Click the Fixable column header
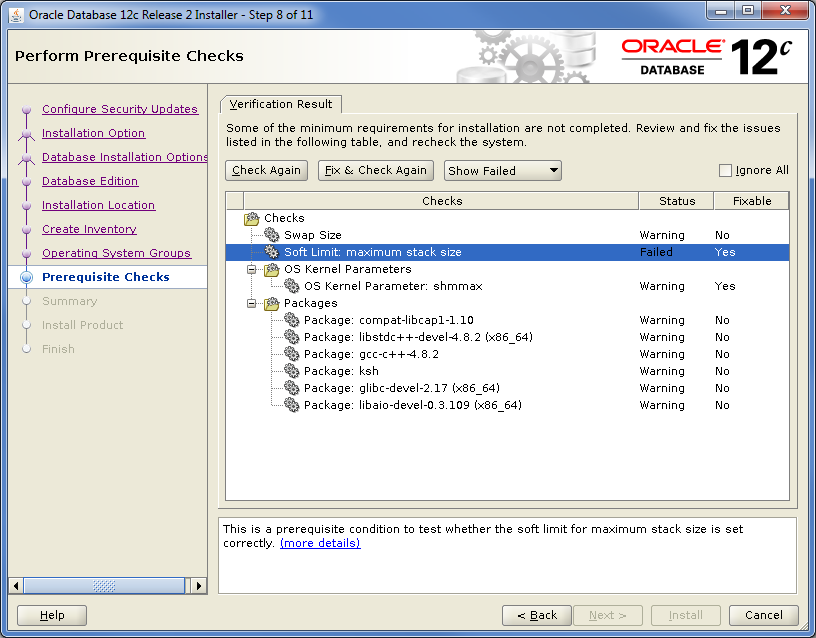This screenshot has height=638, width=816. click(751, 201)
